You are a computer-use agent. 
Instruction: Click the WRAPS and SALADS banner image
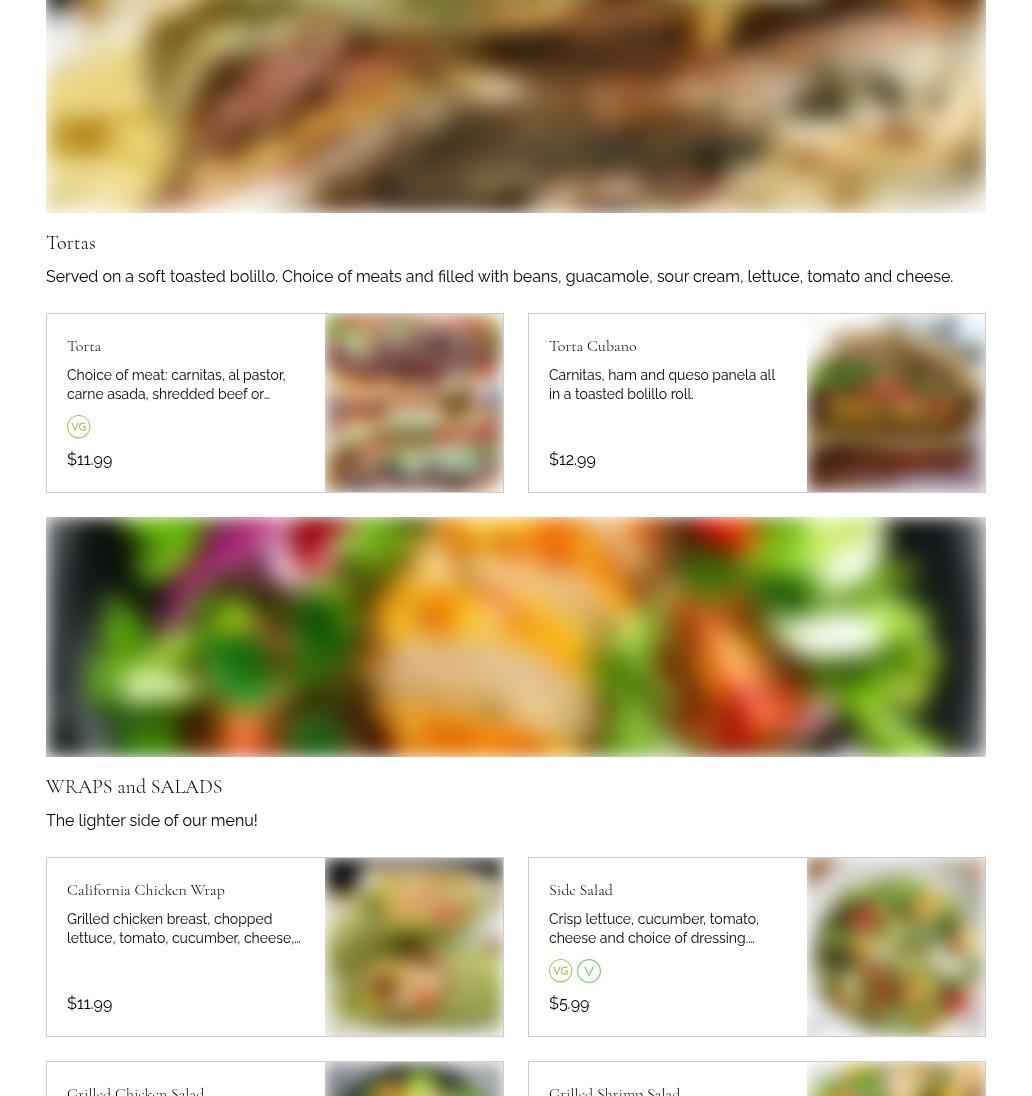tap(516, 637)
